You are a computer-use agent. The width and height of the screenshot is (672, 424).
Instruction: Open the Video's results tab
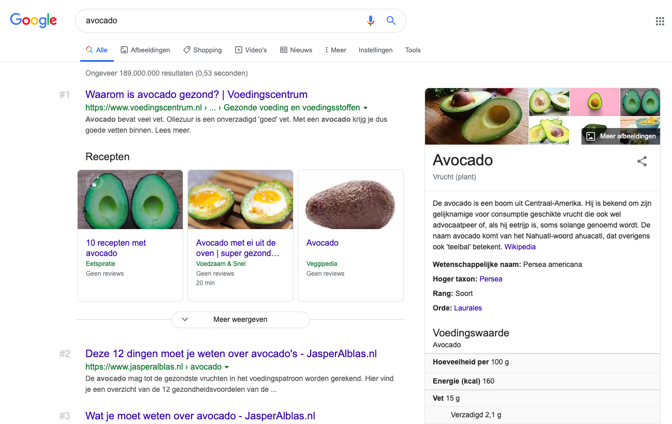[x=250, y=50]
